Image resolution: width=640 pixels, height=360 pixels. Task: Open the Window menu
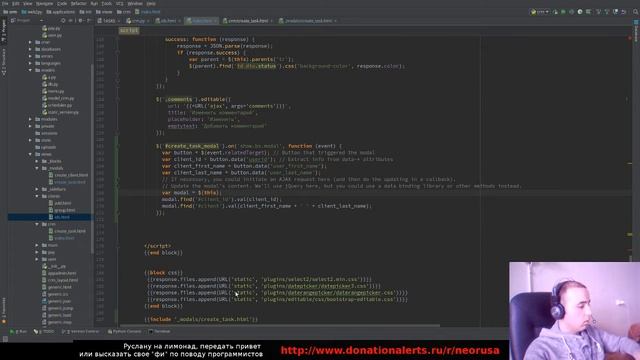point(135,3)
